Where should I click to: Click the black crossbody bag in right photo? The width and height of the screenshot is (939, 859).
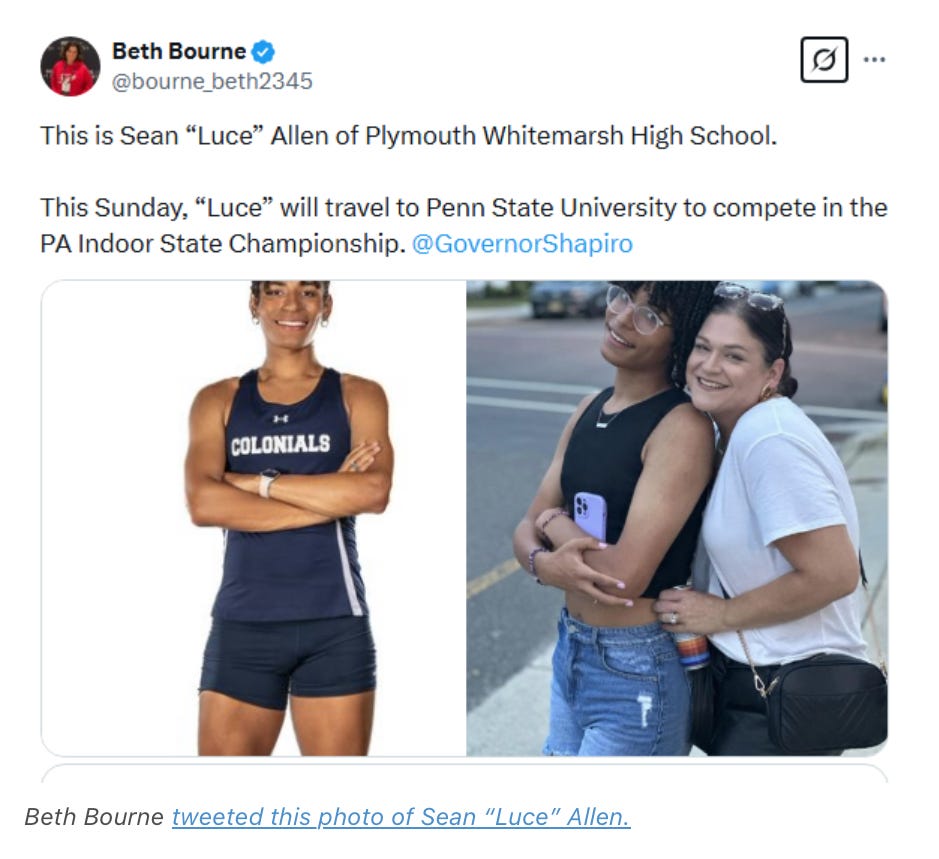[x=825, y=701]
